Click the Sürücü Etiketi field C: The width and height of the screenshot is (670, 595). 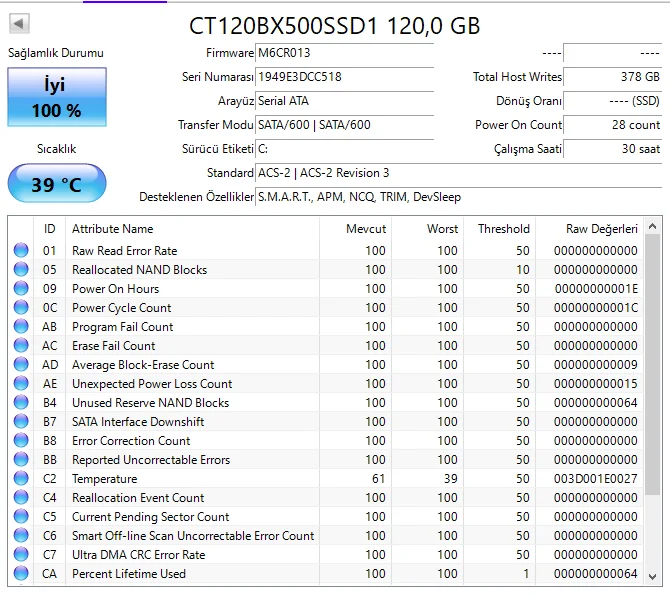(344, 149)
